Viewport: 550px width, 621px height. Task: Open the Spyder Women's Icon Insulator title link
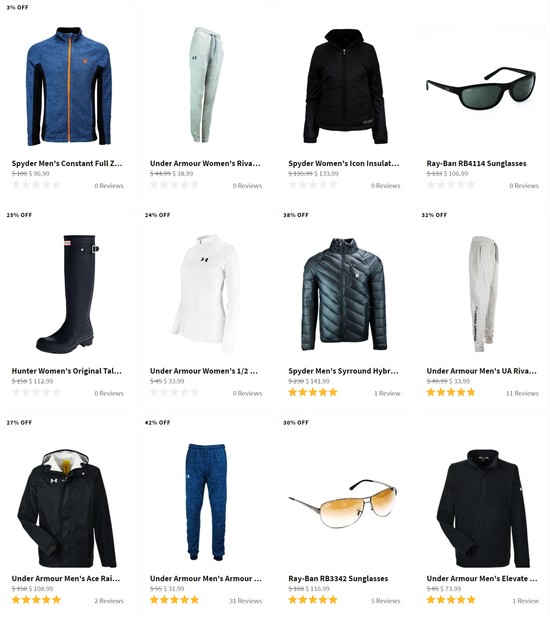coord(344,163)
